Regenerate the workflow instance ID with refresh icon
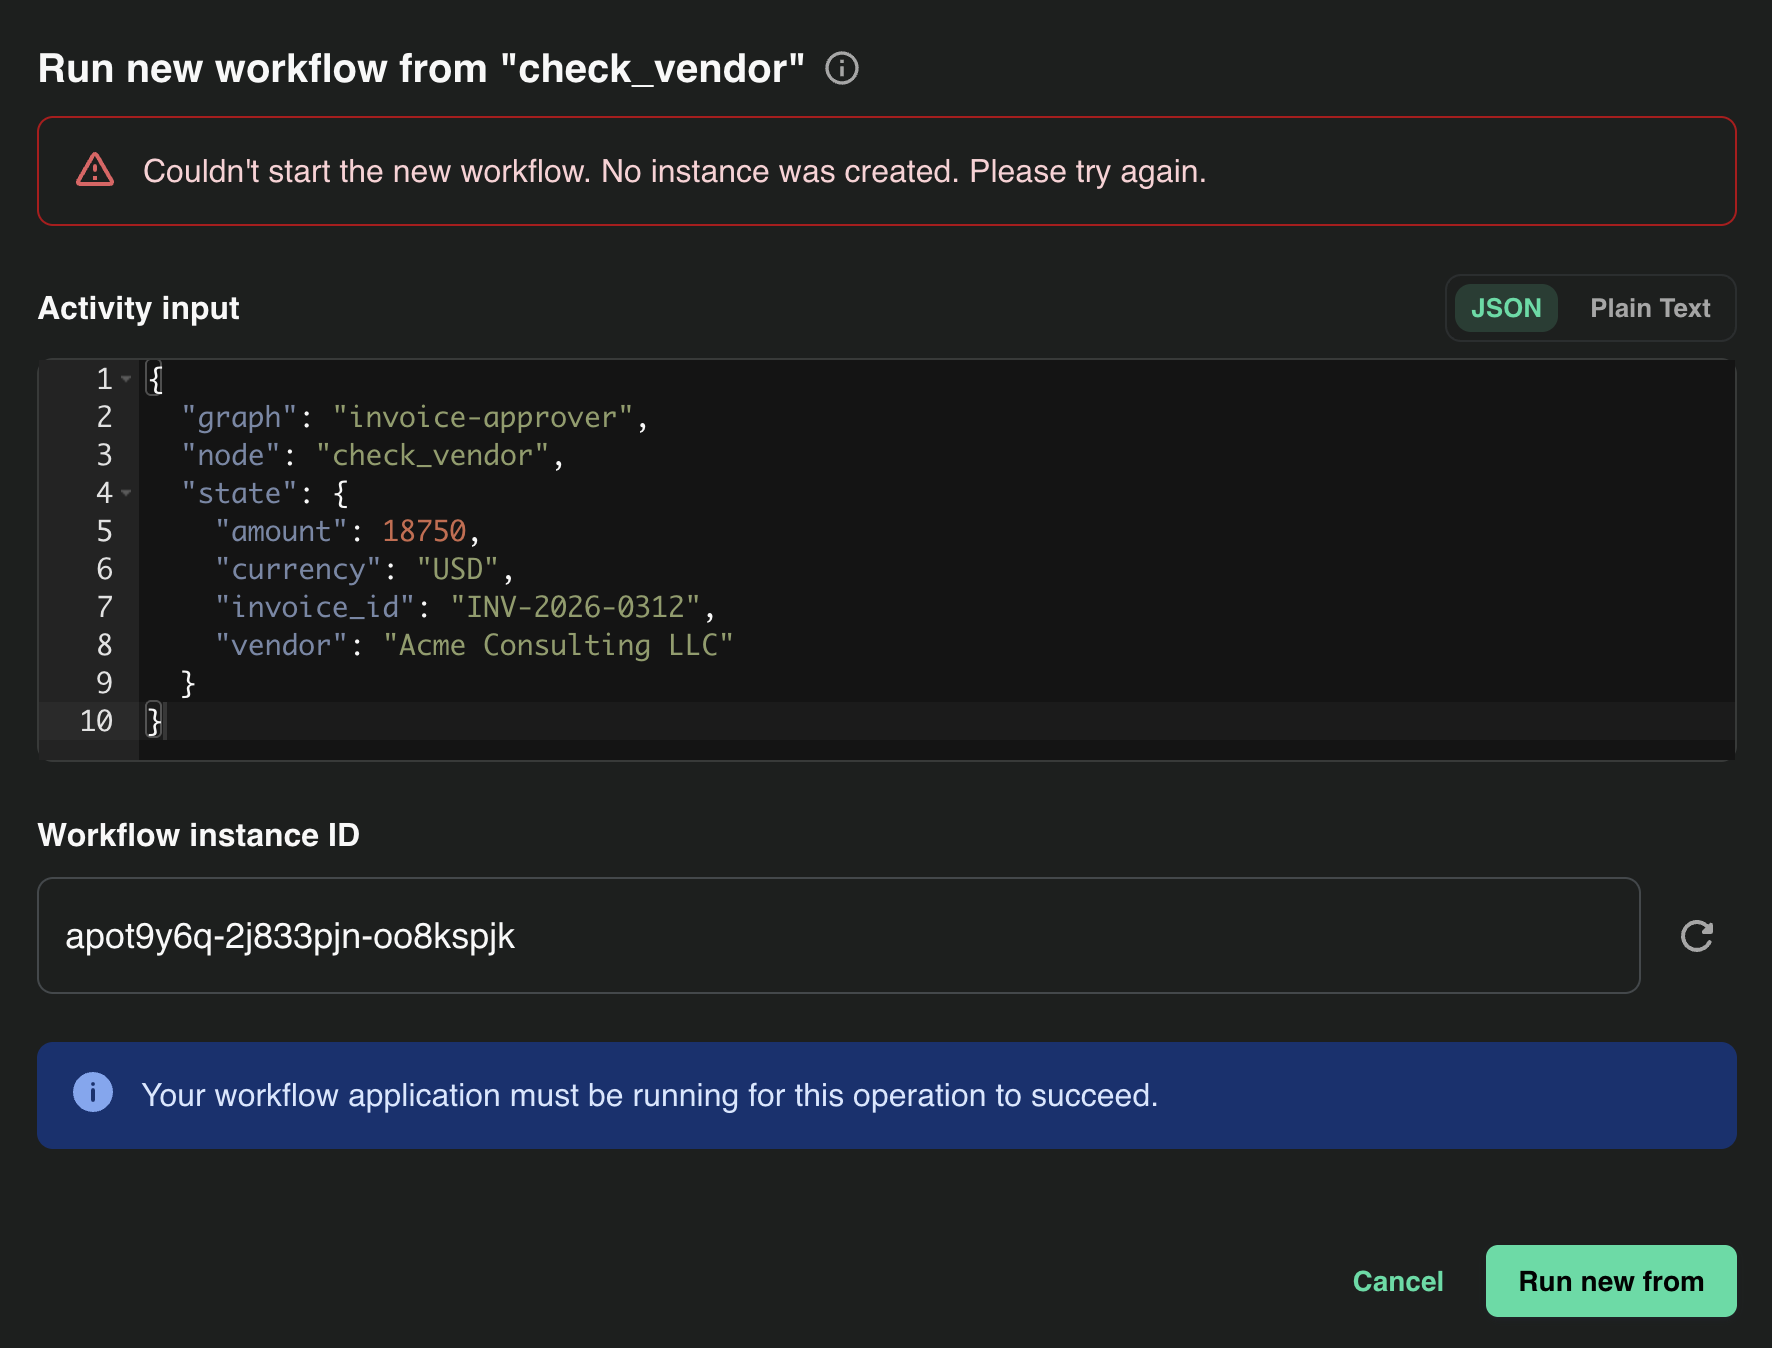This screenshot has width=1772, height=1348. [x=1697, y=936]
